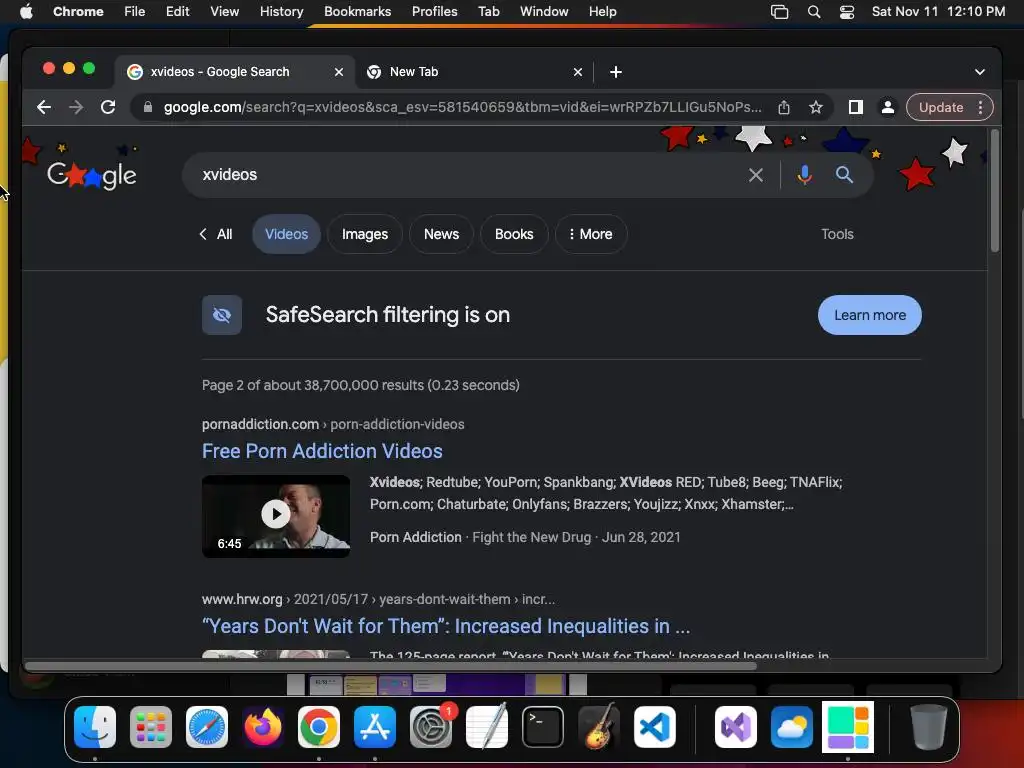The height and width of the screenshot is (768, 1024).
Task: Launch Visual Studio Code from the Dock
Action: (x=655, y=727)
